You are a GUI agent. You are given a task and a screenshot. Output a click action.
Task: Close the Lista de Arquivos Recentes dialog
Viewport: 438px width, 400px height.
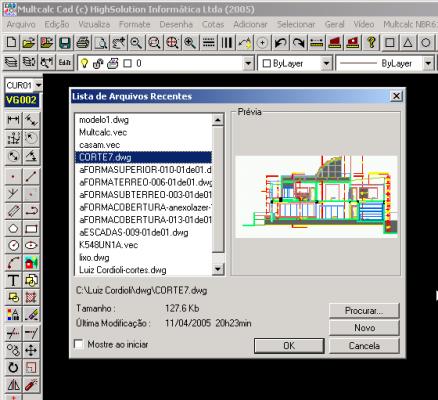click(396, 96)
